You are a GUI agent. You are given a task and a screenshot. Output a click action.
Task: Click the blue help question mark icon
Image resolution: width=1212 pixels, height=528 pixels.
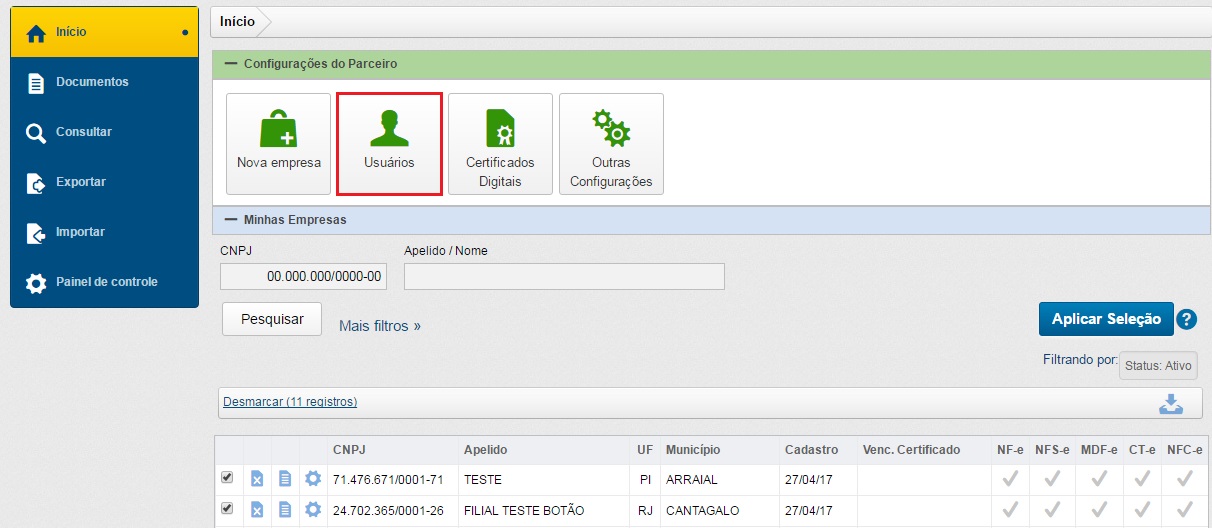click(1186, 320)
